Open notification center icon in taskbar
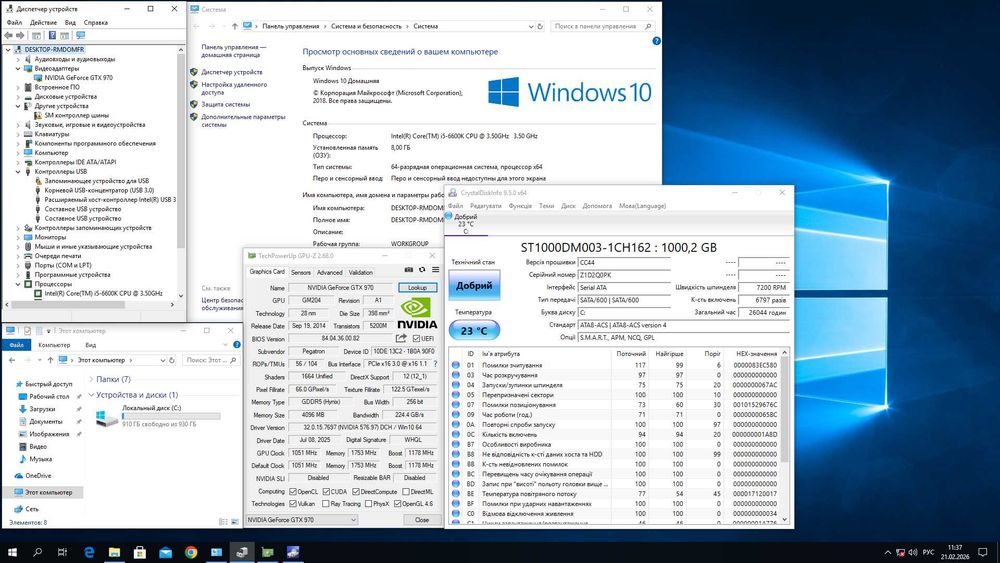The height and width of the screenshot is (563, 1000). [x=983, y=552]
